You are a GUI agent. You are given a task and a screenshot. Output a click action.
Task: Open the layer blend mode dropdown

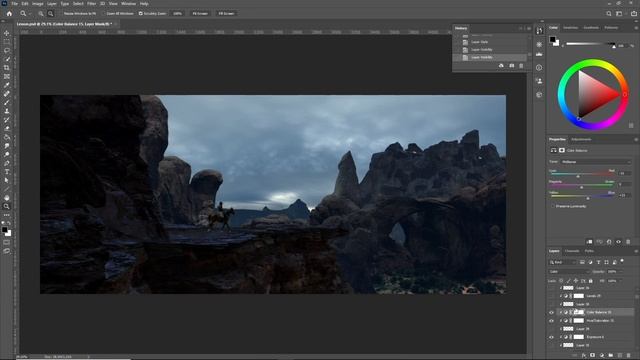[569, 271]
